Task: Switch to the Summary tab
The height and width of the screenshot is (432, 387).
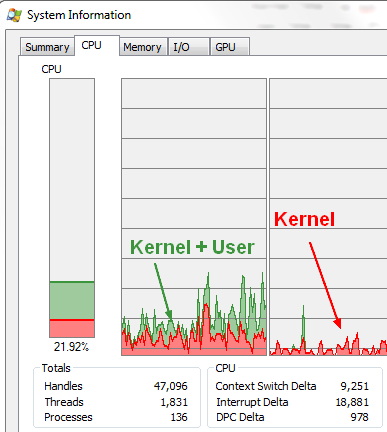Action: (47, 47)
